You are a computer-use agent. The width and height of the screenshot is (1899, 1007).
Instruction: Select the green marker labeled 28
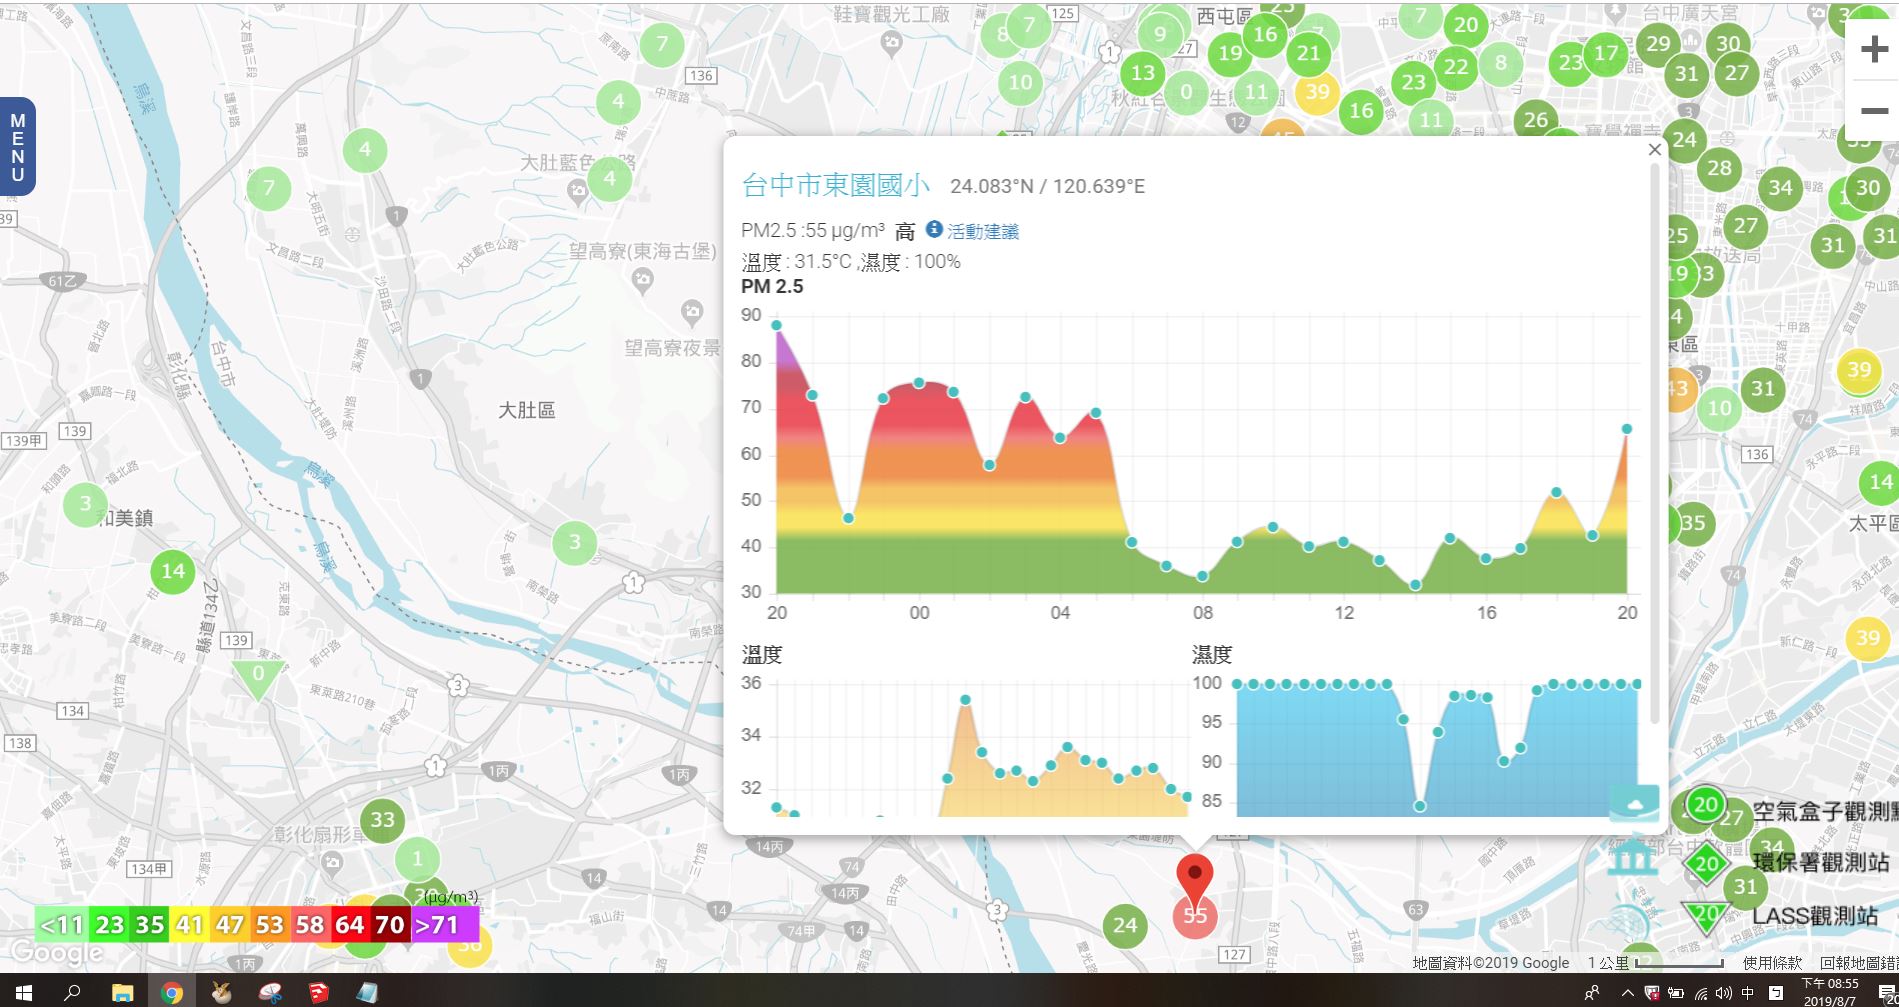(x=1719, y=168)
